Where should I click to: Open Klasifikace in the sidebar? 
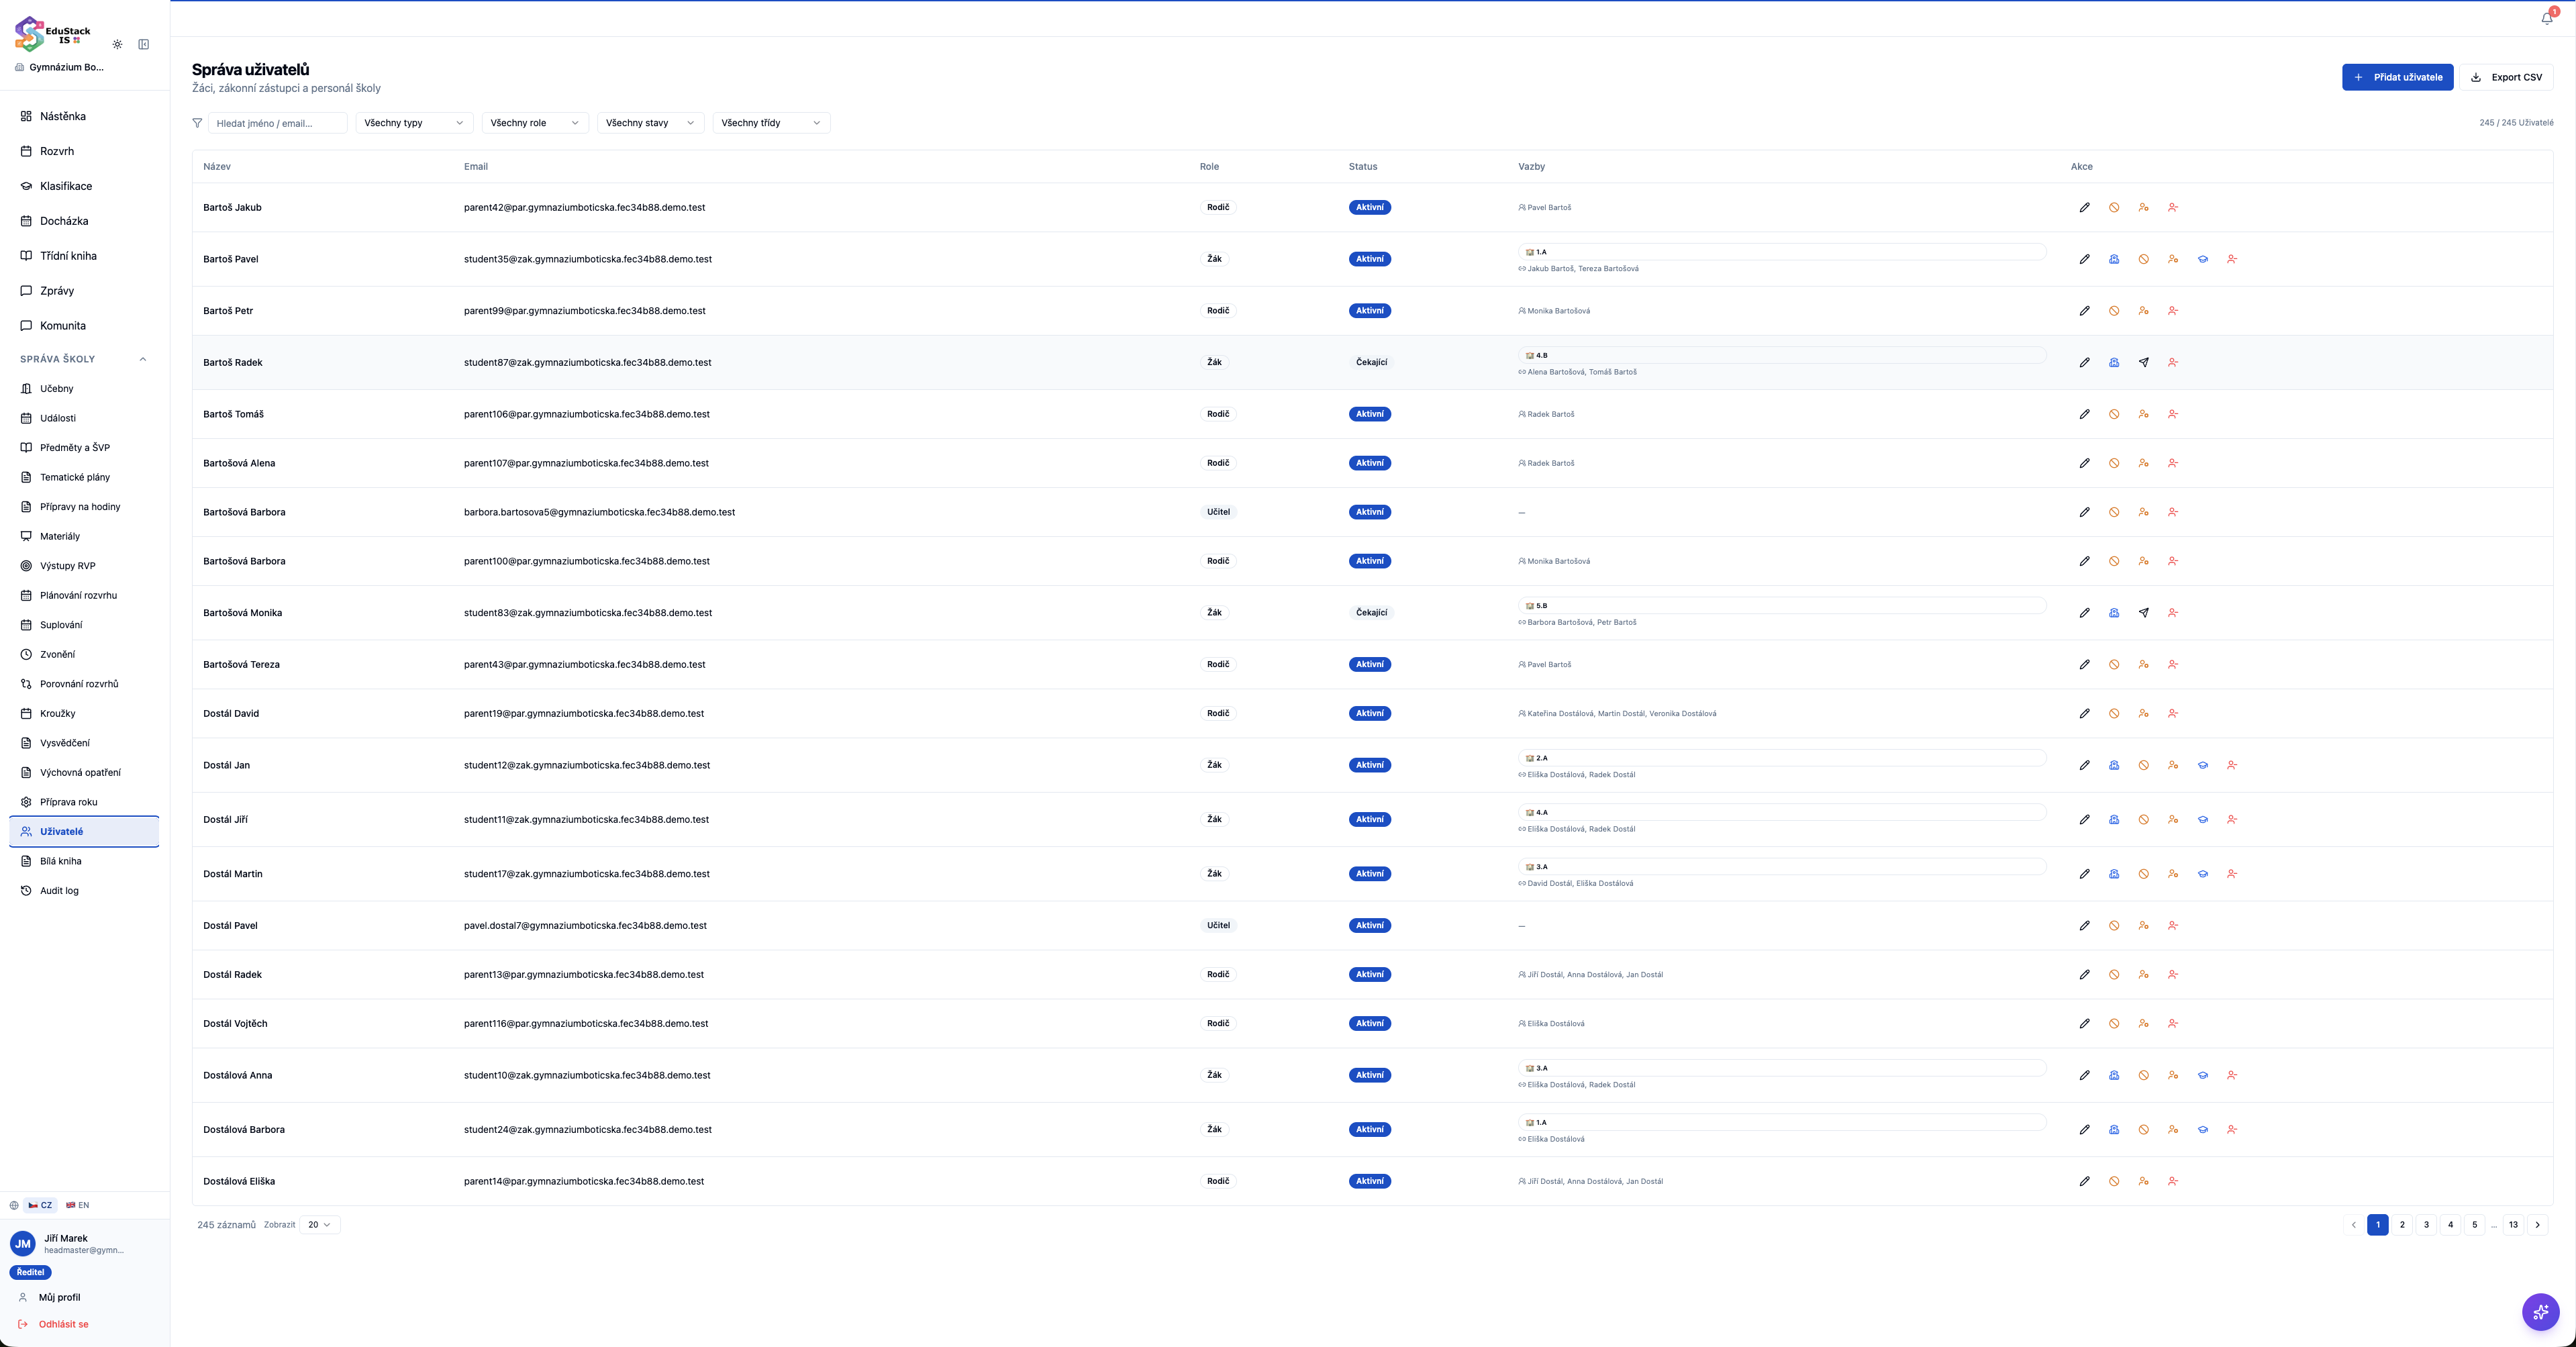pyautogui.click(x=84, y=186)
